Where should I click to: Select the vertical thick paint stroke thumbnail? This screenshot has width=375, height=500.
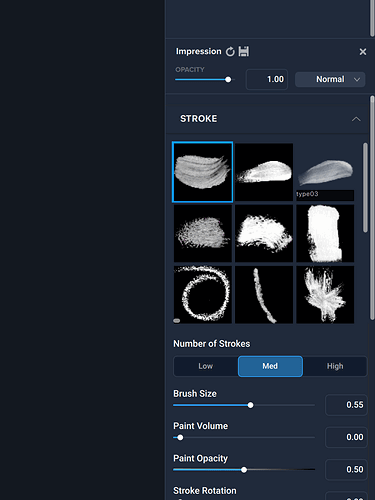(x=325, y=233)
